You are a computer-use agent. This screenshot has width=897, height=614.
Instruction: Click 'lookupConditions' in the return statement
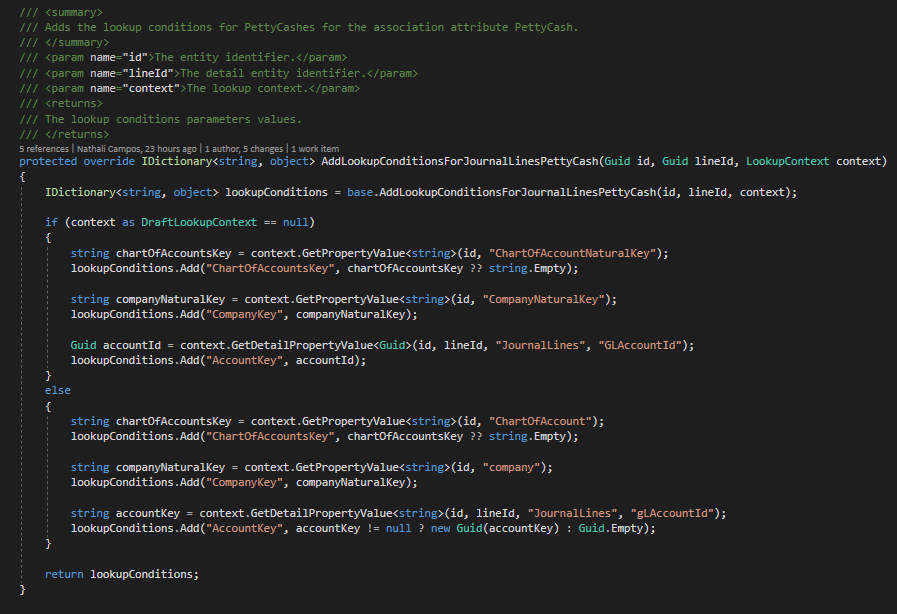coord(141,574)
